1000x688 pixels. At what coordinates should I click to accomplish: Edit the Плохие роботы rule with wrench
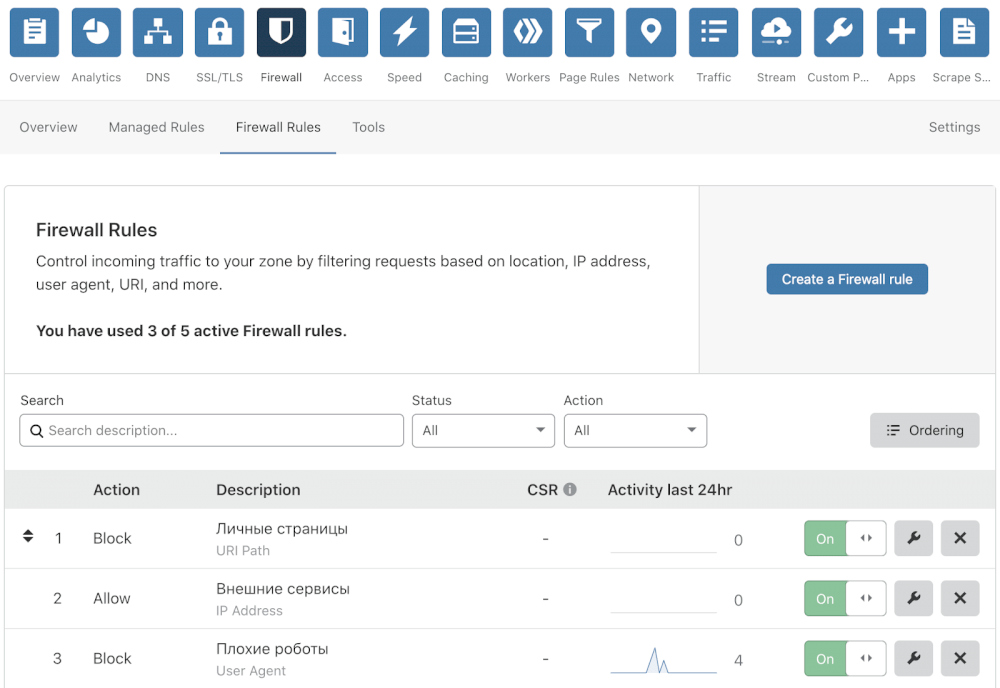pos(913,658)
